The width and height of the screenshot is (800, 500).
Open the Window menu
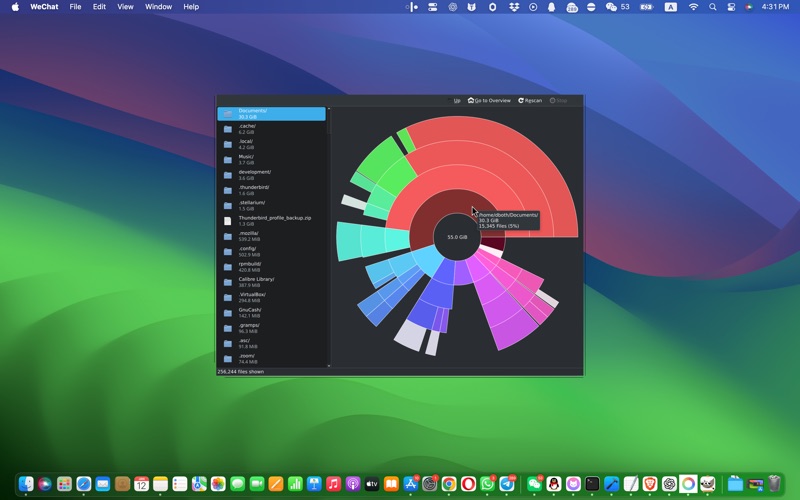click(158, 7)
